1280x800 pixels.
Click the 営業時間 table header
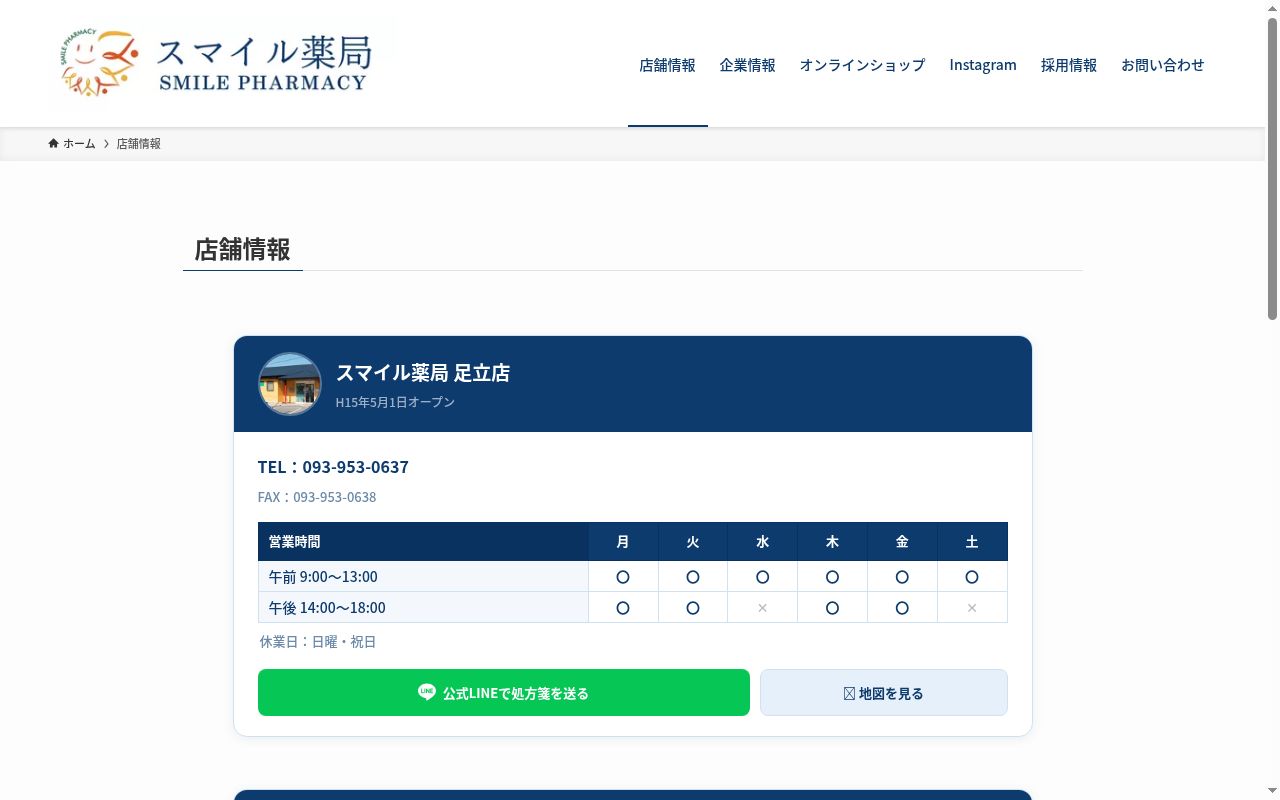423,542
